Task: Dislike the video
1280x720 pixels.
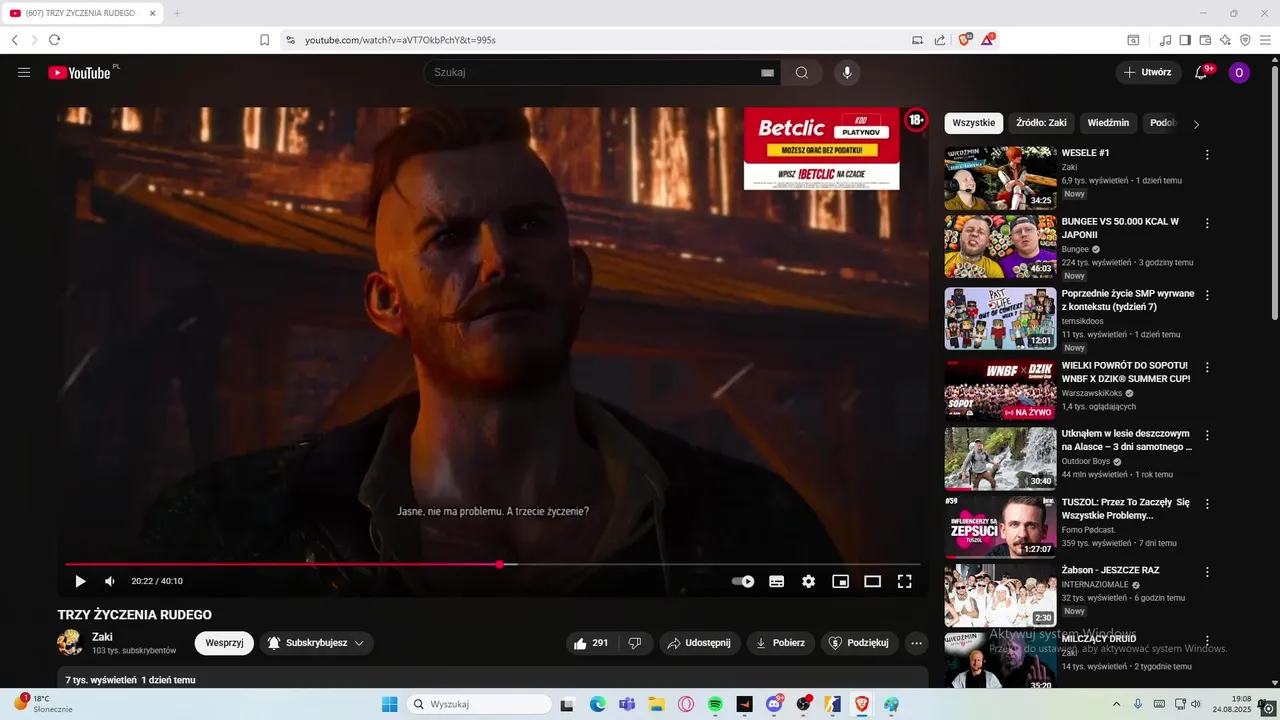Action: [634, 643]
